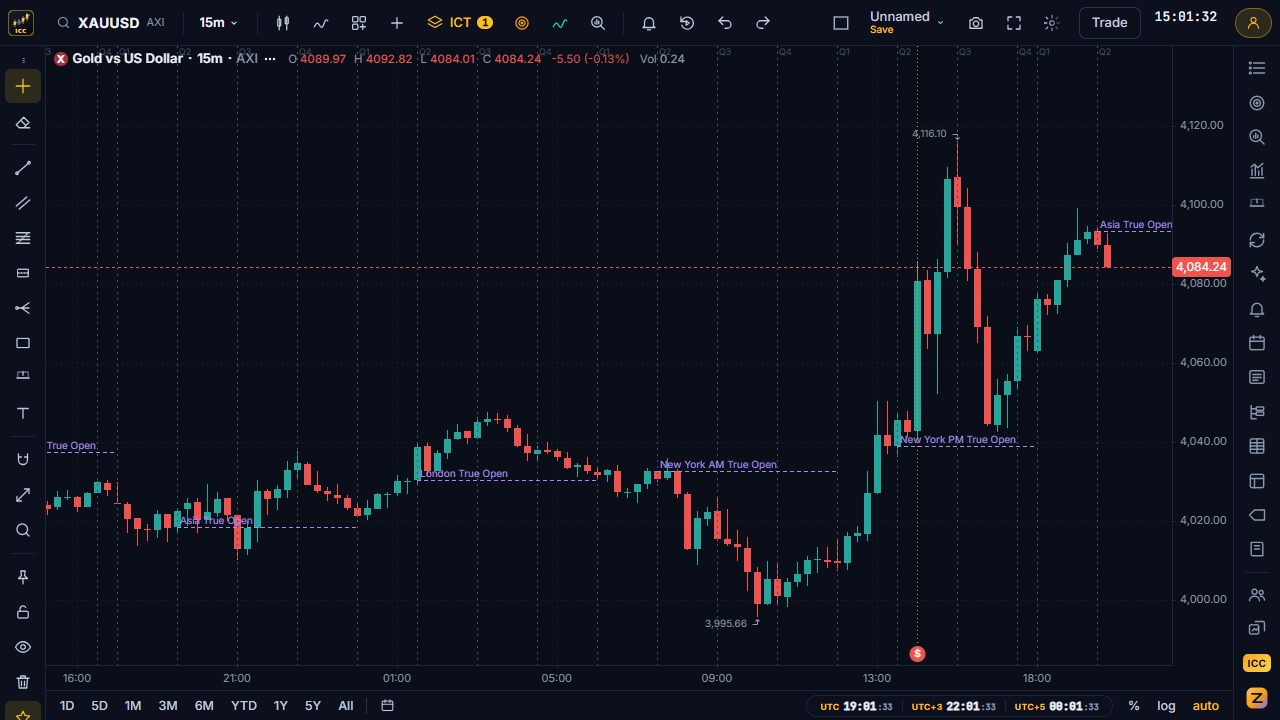This screenshot has height=720, width=1280.
Task: Toggle the lock all drawings icon
Action: [x=23, y=612]
